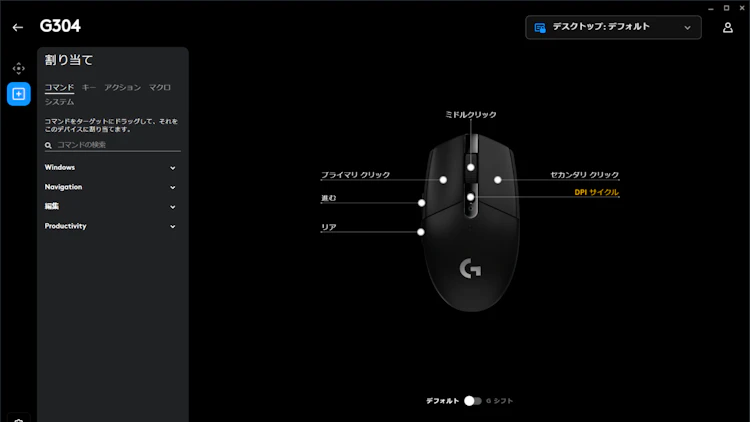Click the DPI button dot below wheel
The height and width of the screenshot is (422, 750).
tap(471, 197)
